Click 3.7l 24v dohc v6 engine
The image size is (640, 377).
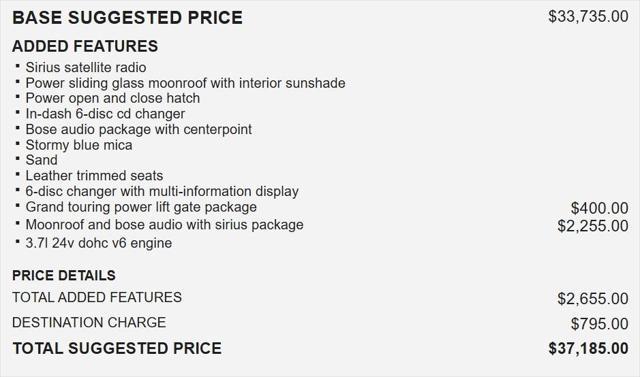99,243
